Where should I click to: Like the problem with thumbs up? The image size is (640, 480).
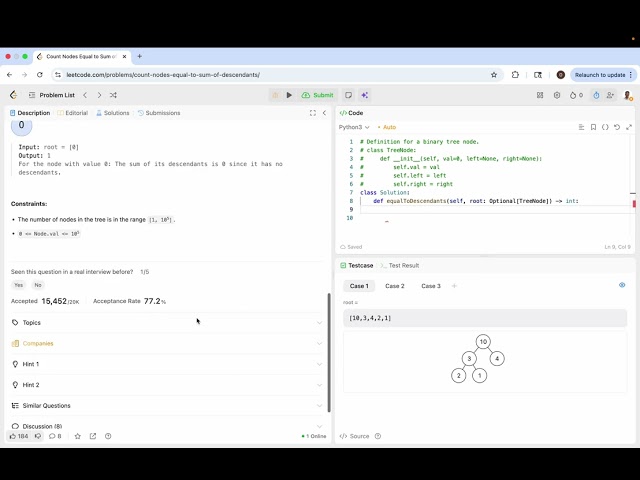[x=19, y=436]
